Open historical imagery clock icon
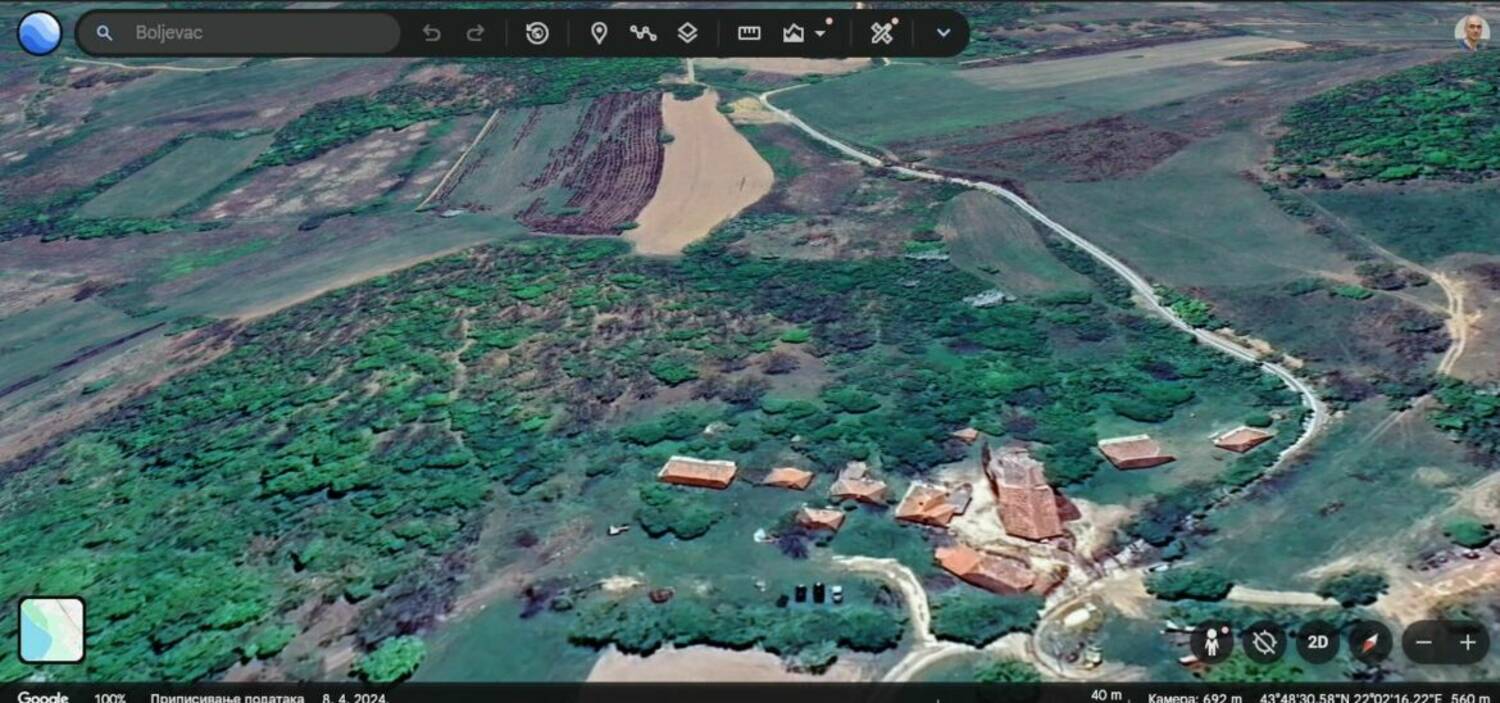The width and height of the screenshot is (1500, 703). pos(537,33)
